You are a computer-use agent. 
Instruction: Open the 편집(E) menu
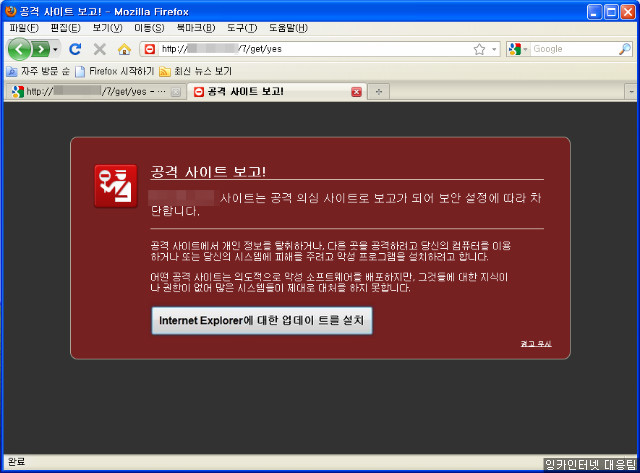tap(65, 28)
